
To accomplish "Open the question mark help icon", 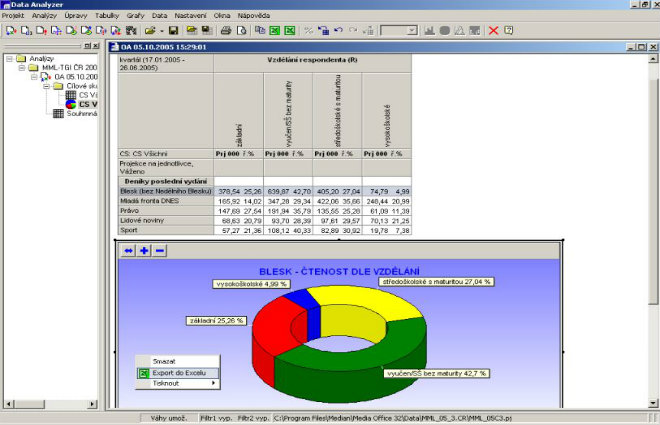I will click(508, 30).
